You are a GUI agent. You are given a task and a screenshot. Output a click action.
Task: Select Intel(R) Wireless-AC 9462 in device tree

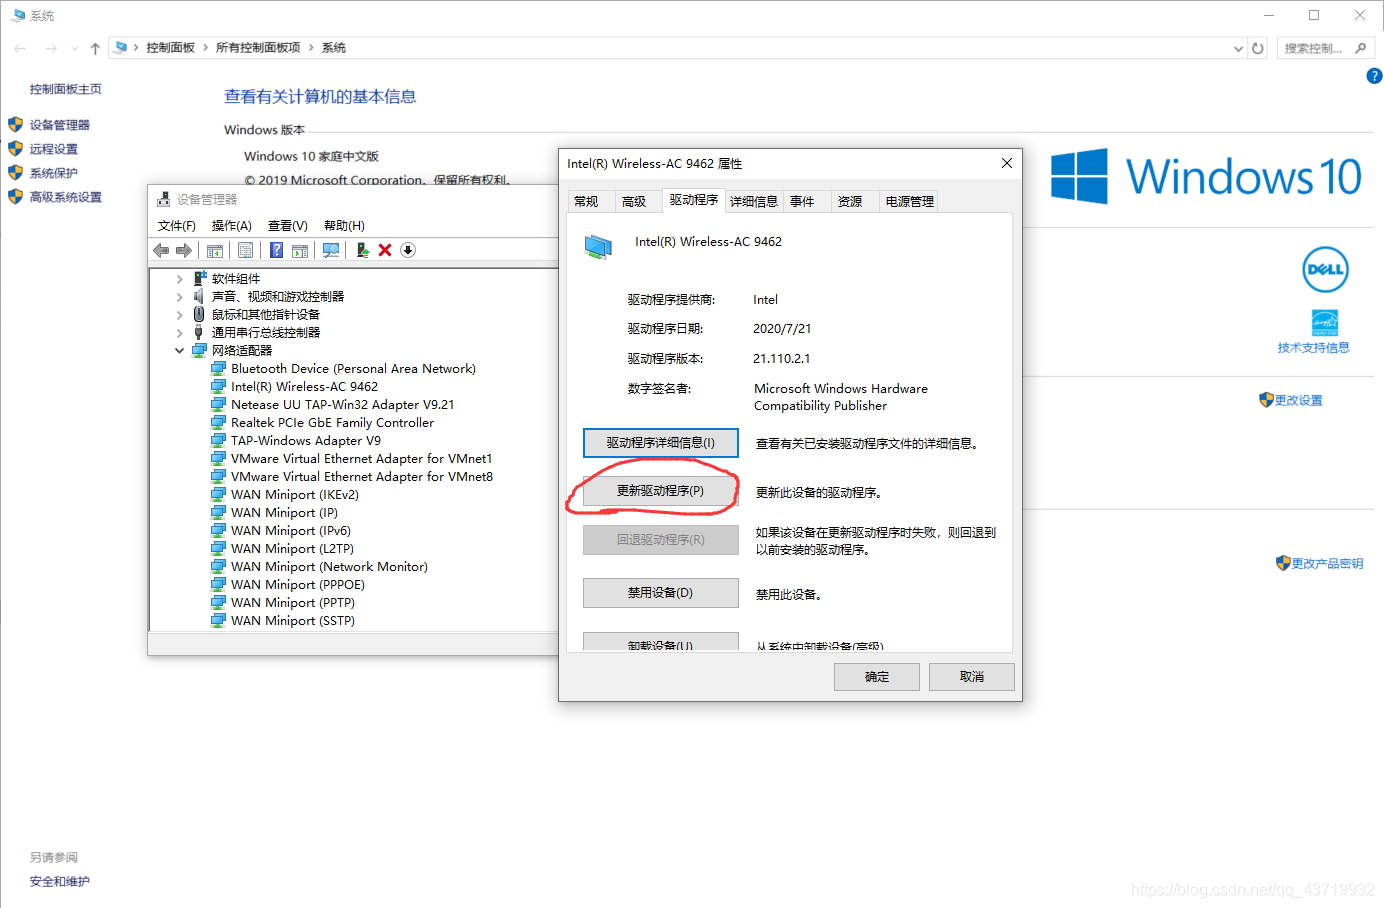304,387
